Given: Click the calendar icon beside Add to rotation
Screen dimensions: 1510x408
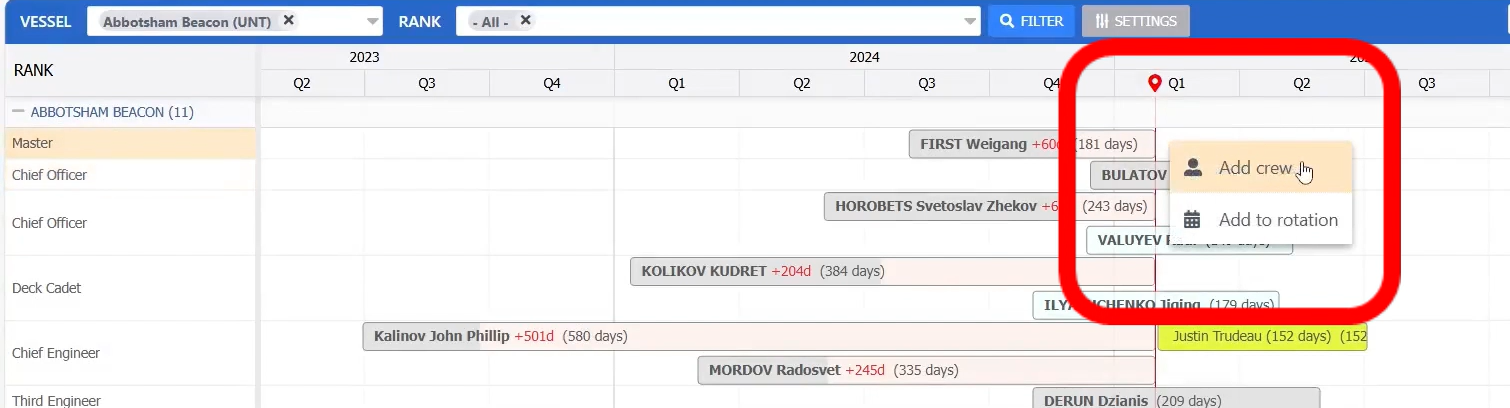Looking at the screenshot, I should [1192, 220].
